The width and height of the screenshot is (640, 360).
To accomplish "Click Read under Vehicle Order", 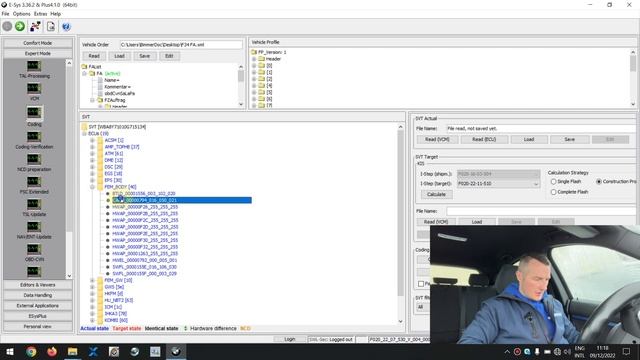I will tap(94, 56).
